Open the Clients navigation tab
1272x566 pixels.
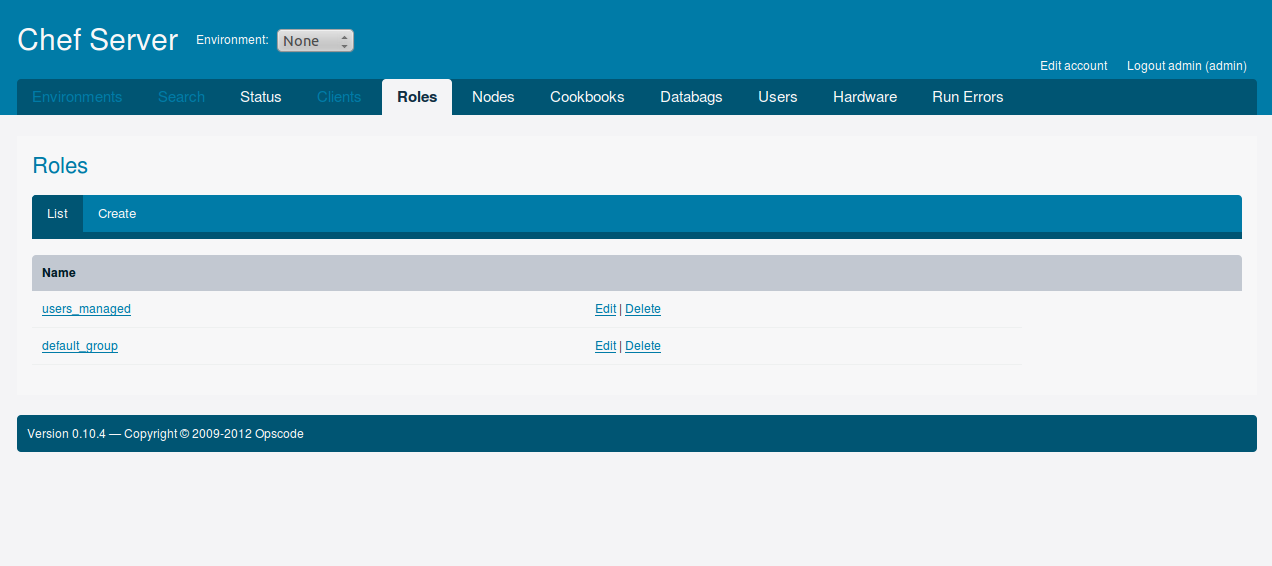pyautogui.click(x=339, y=97)
